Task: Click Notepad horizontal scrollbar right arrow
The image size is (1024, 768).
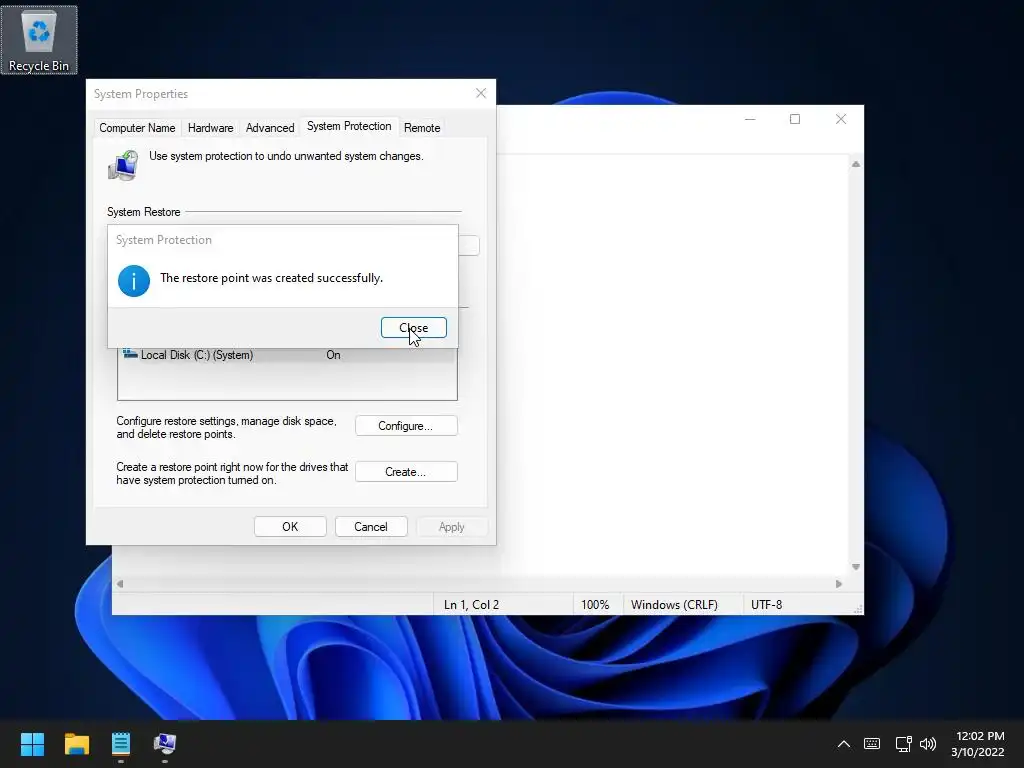Action: click(x=839, y=584)
